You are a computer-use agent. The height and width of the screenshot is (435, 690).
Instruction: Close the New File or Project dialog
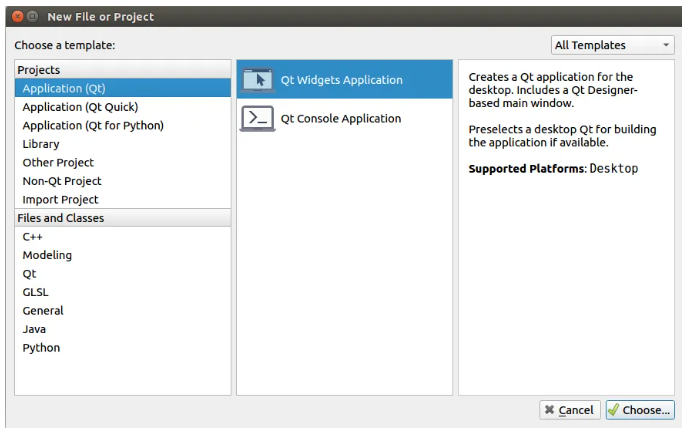point(18,17)
